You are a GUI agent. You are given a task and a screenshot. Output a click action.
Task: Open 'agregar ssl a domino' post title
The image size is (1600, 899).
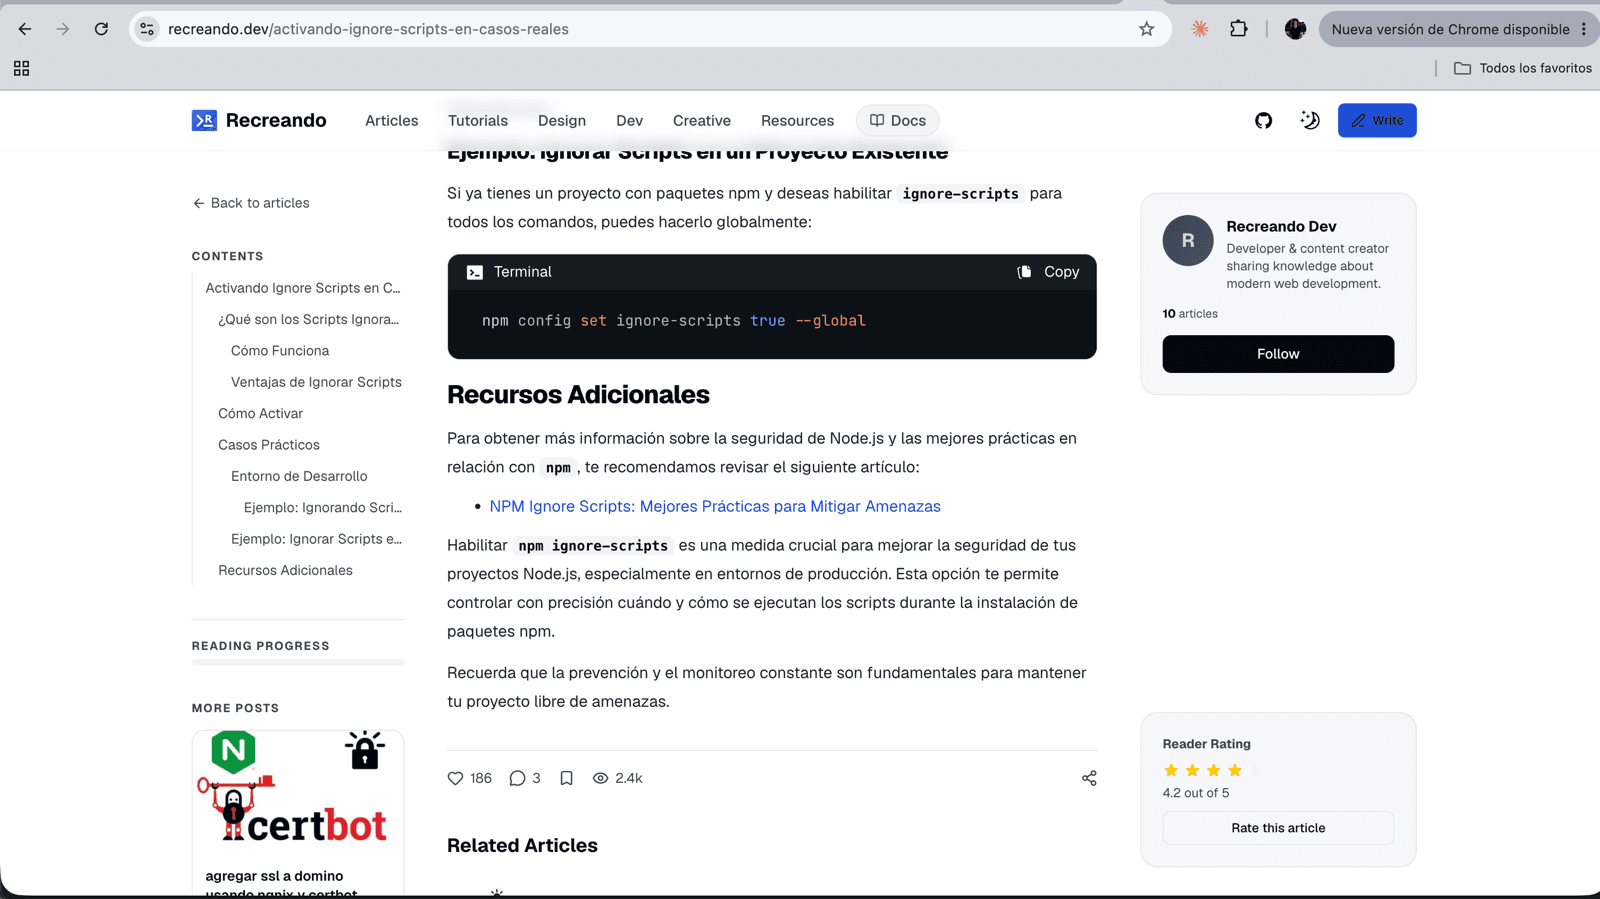tap(281, 884)
